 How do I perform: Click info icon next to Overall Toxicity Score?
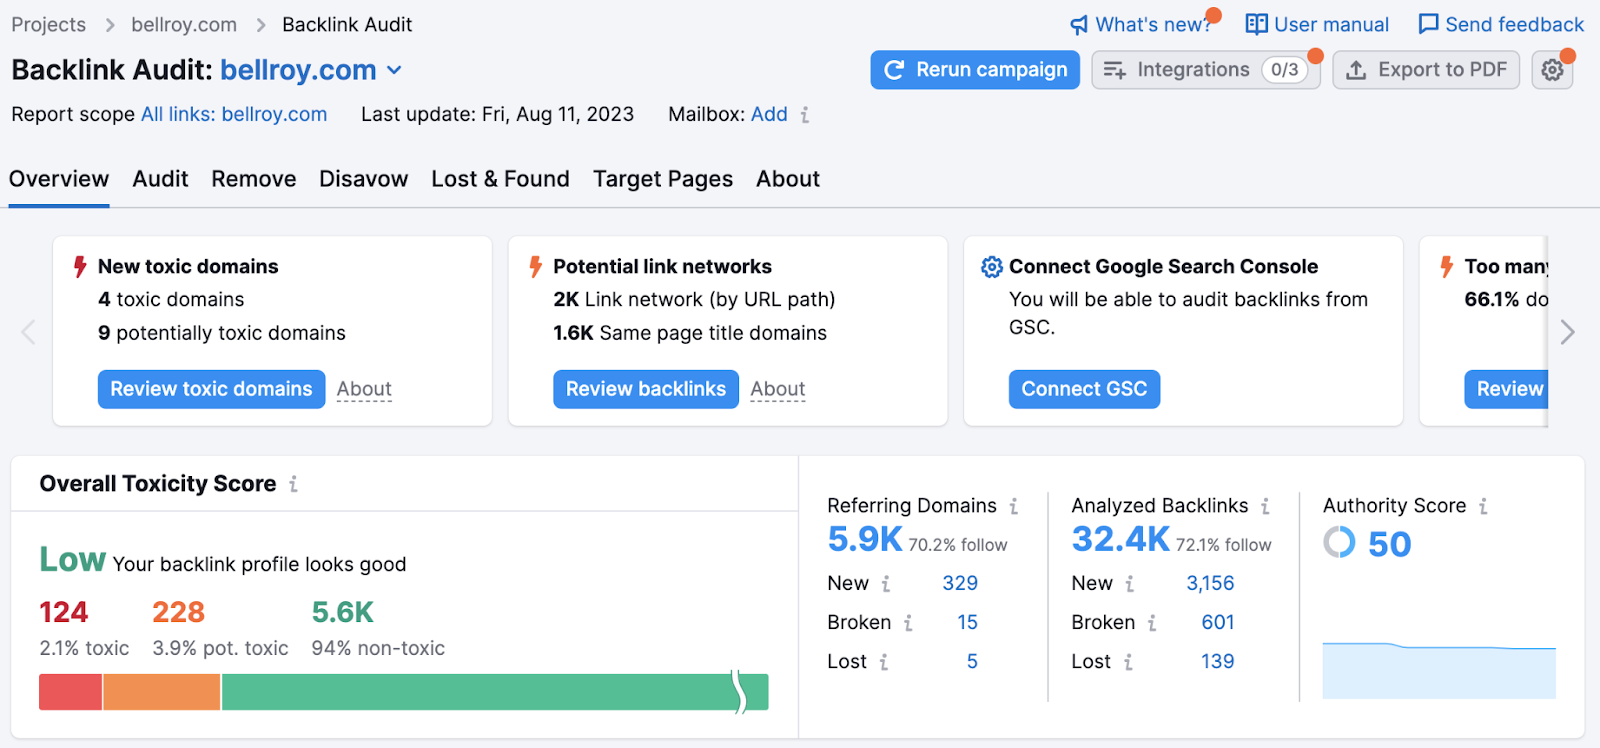click(x=293, y=484)
